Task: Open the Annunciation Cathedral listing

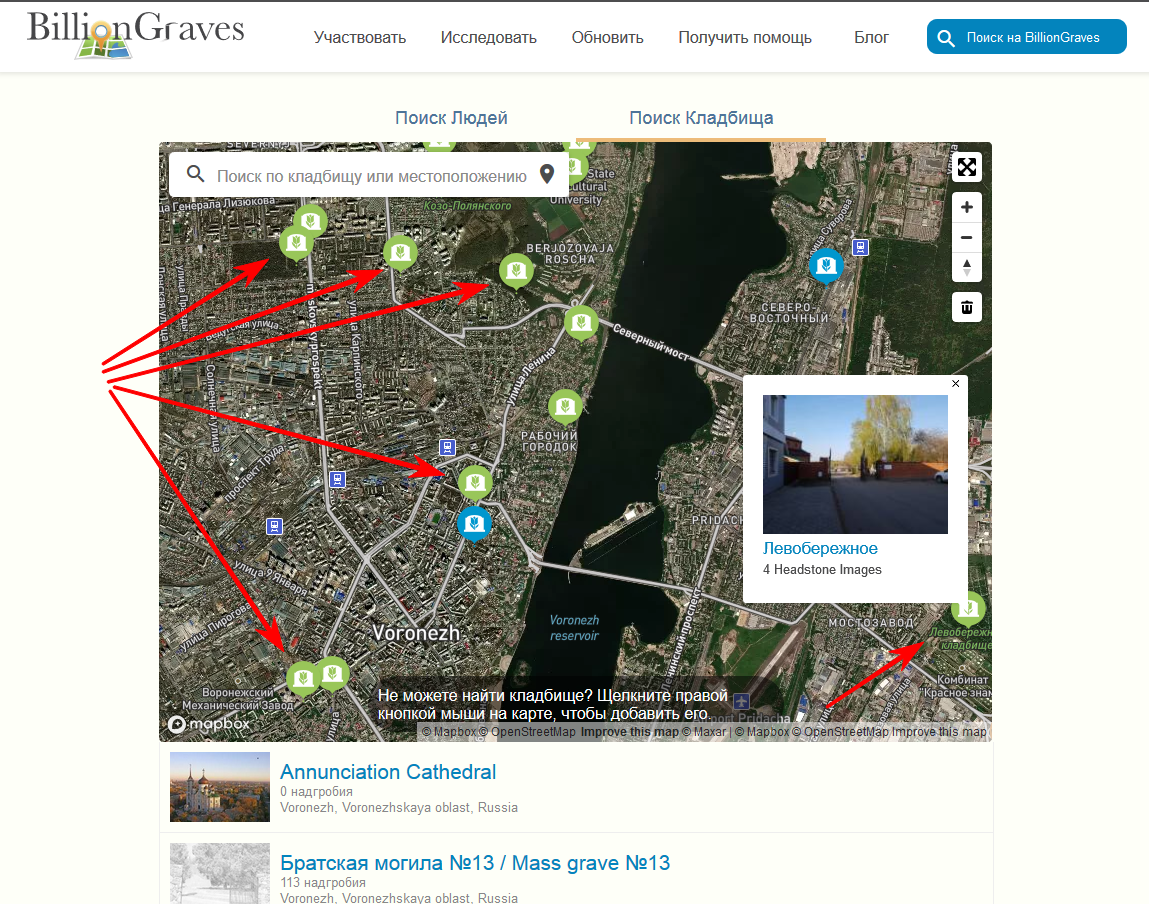Action: [x=388, y=772]
